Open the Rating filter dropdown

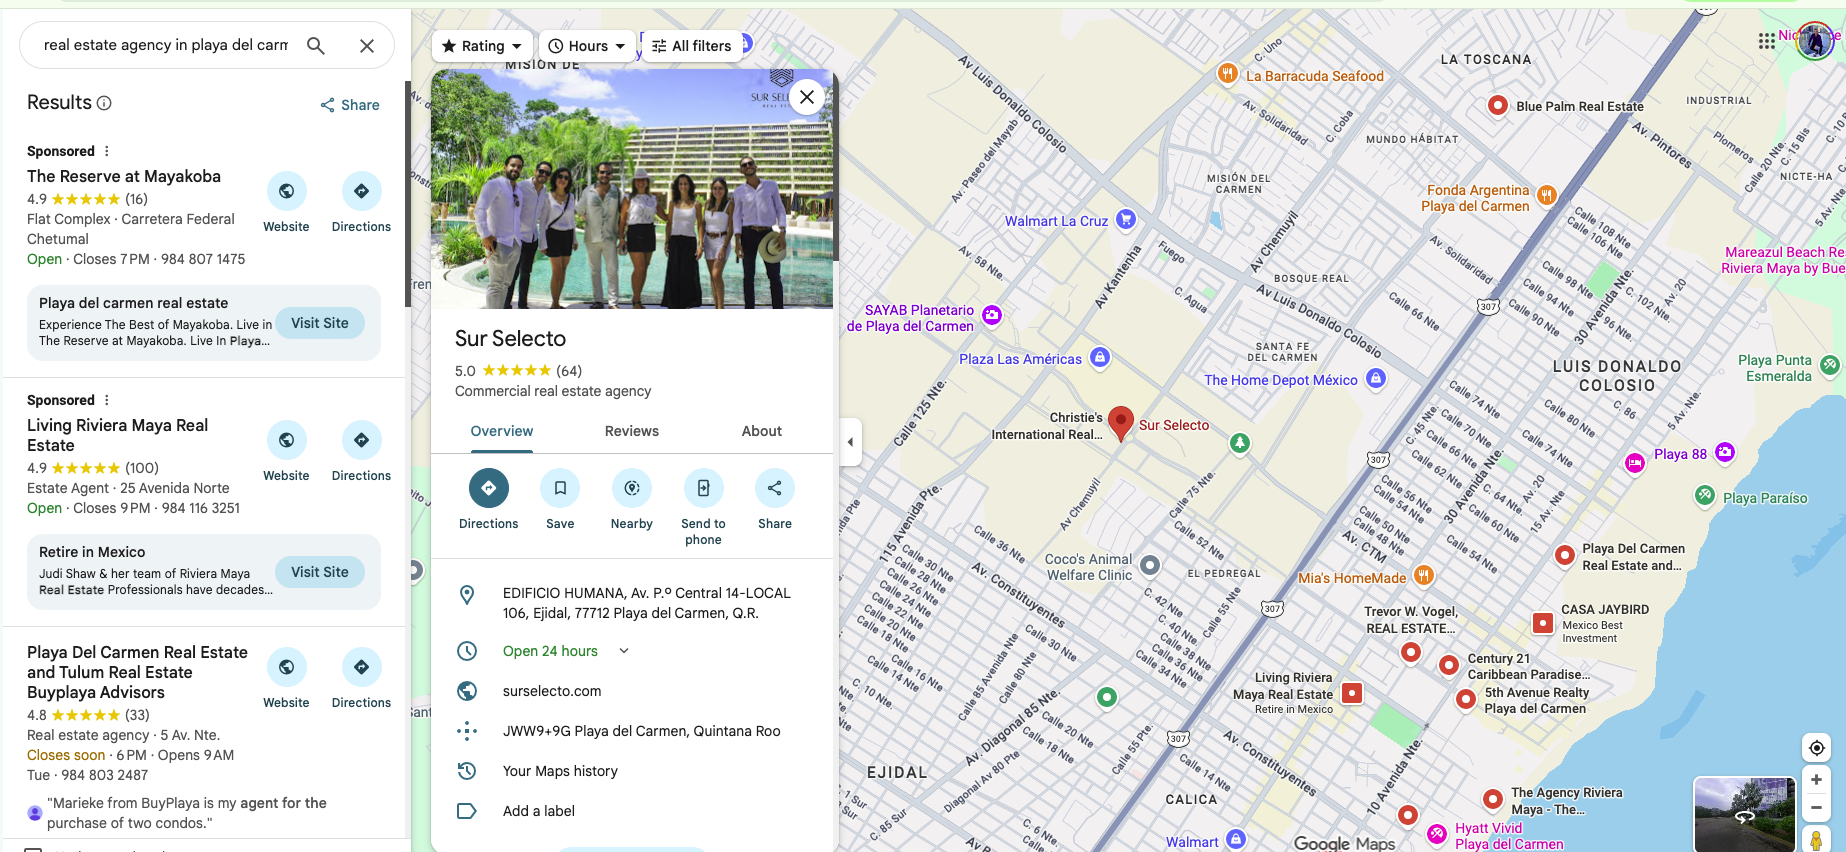(x=483, y=46)
